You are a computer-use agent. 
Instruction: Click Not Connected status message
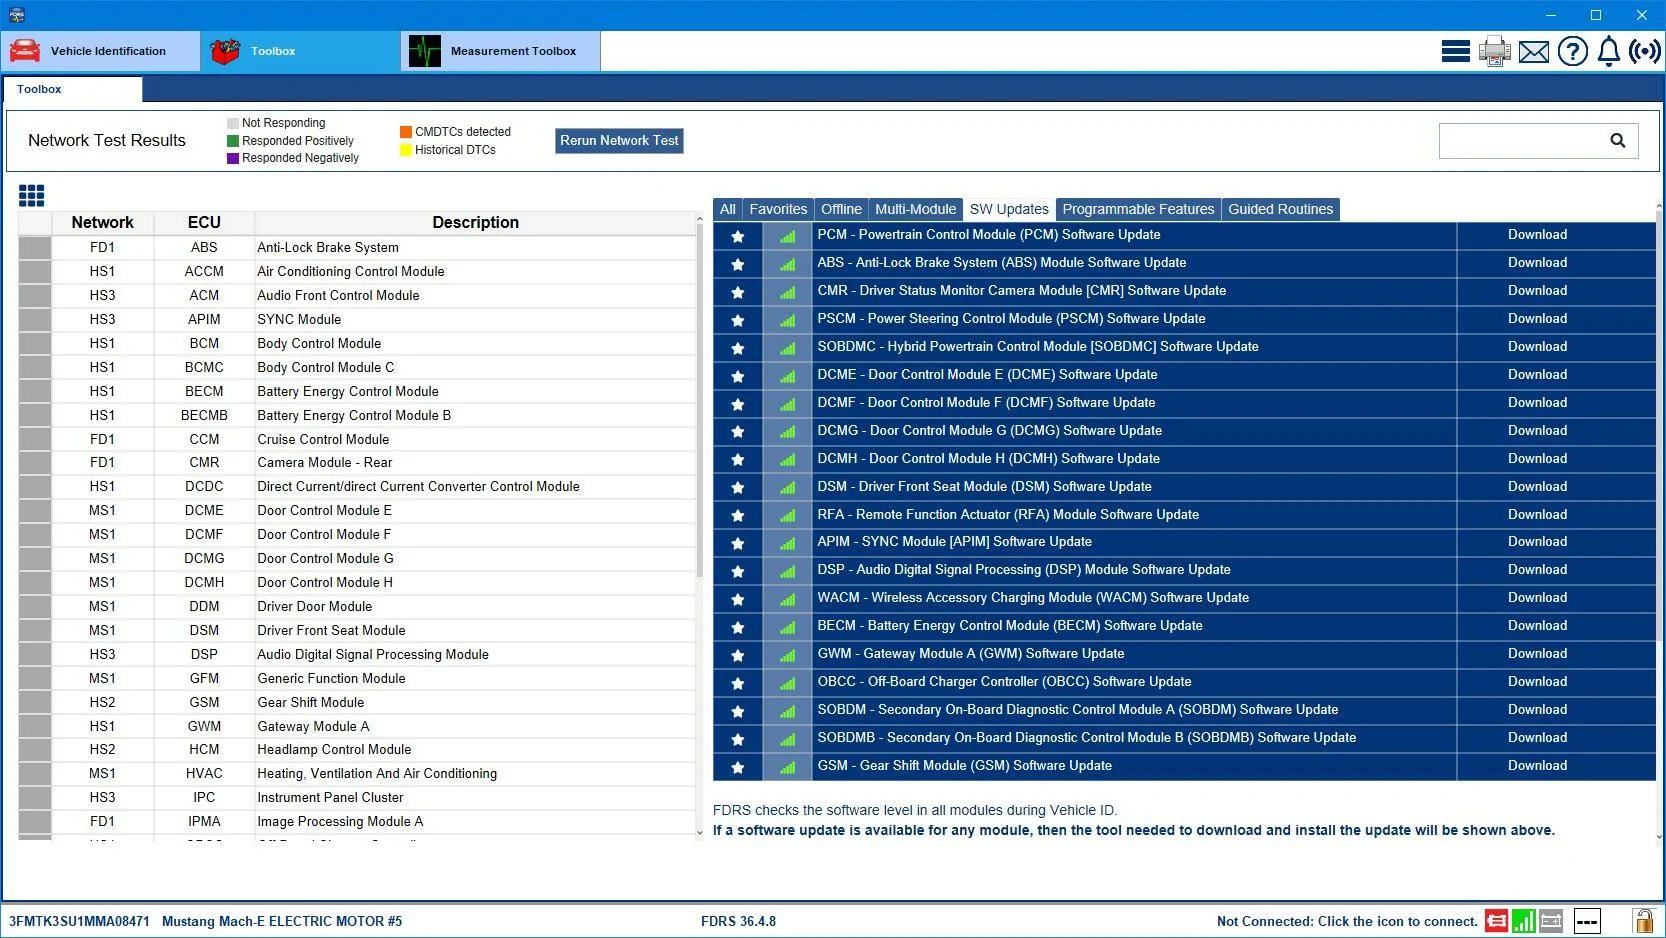1347,922
